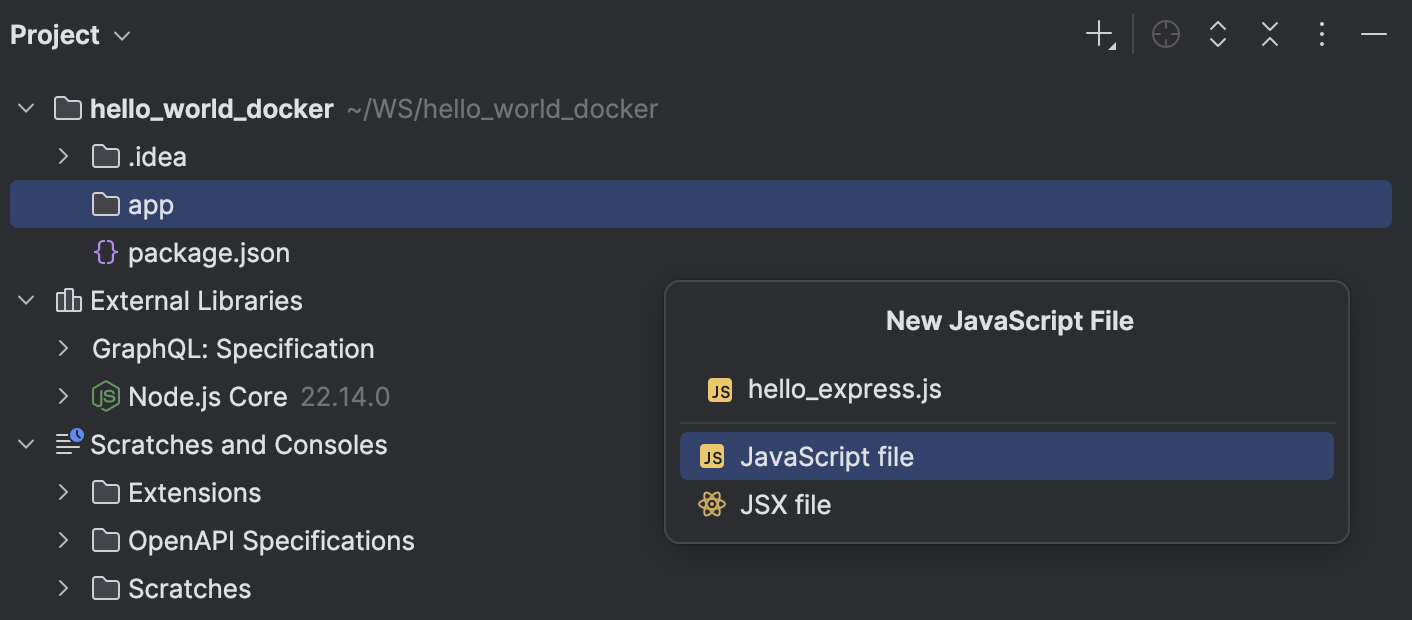Click the OpenAPI Specifications folder icon
The image size is (1412, 620).
(106, 541)
